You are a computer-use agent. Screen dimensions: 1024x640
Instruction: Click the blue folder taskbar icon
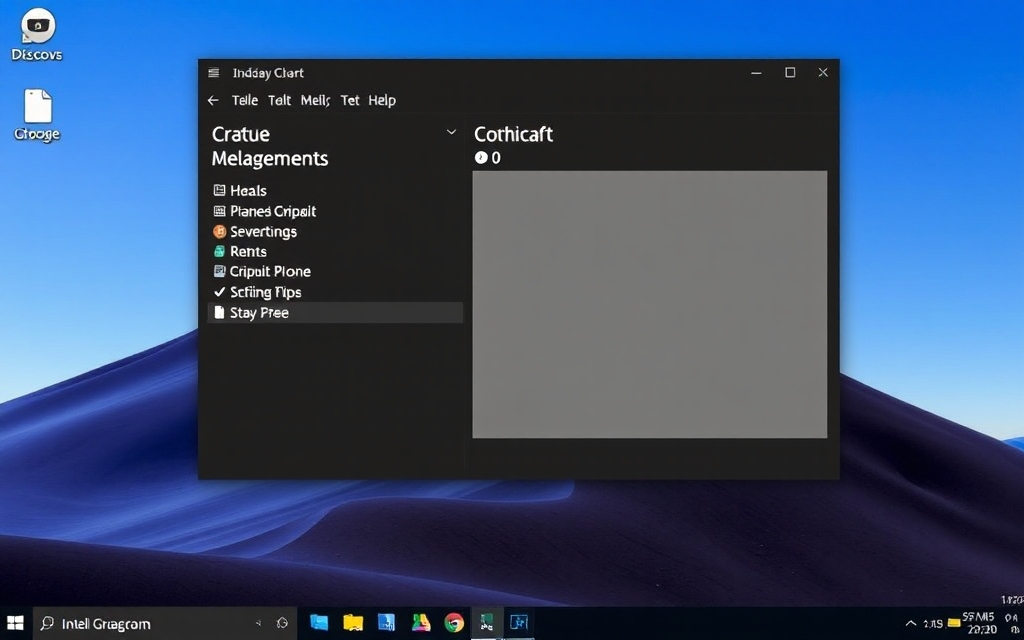319,623
